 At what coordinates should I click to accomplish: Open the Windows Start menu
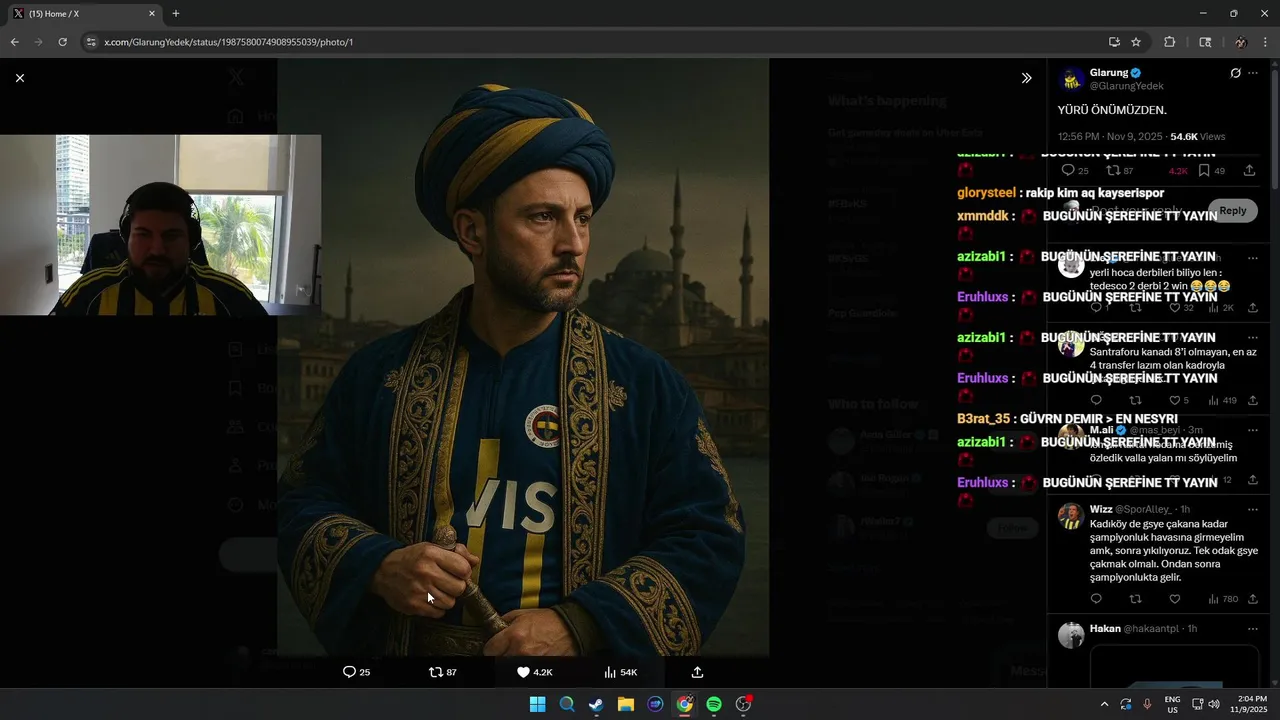point(537,704)
